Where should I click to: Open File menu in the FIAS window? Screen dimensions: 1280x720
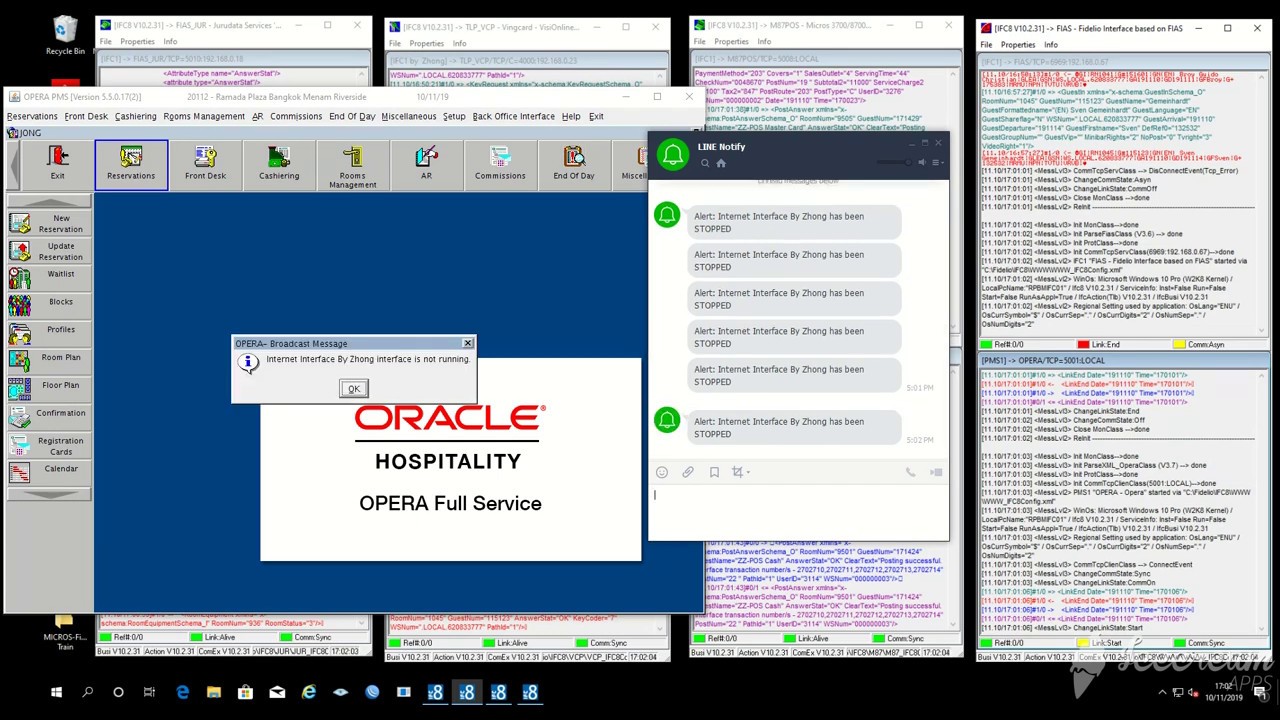(x=987, y=44)
